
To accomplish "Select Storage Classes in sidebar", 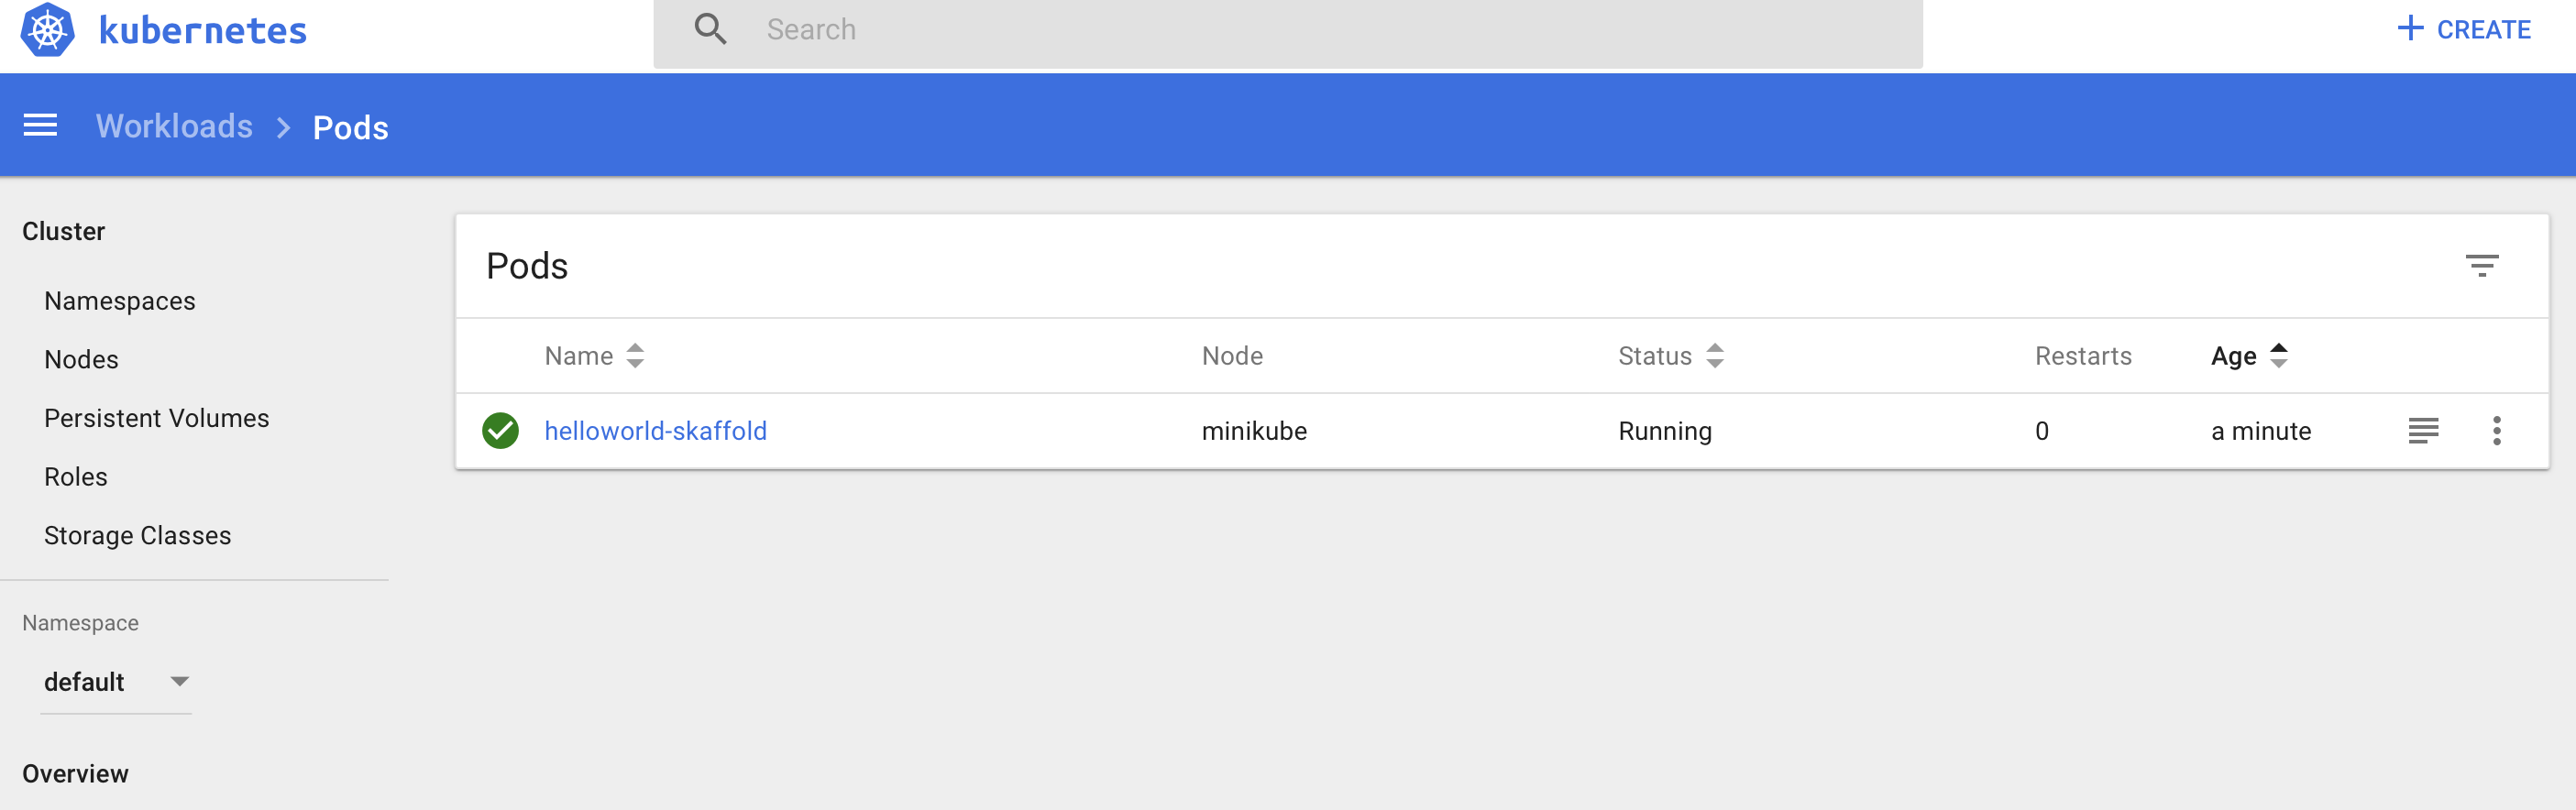I will [138, 535].
